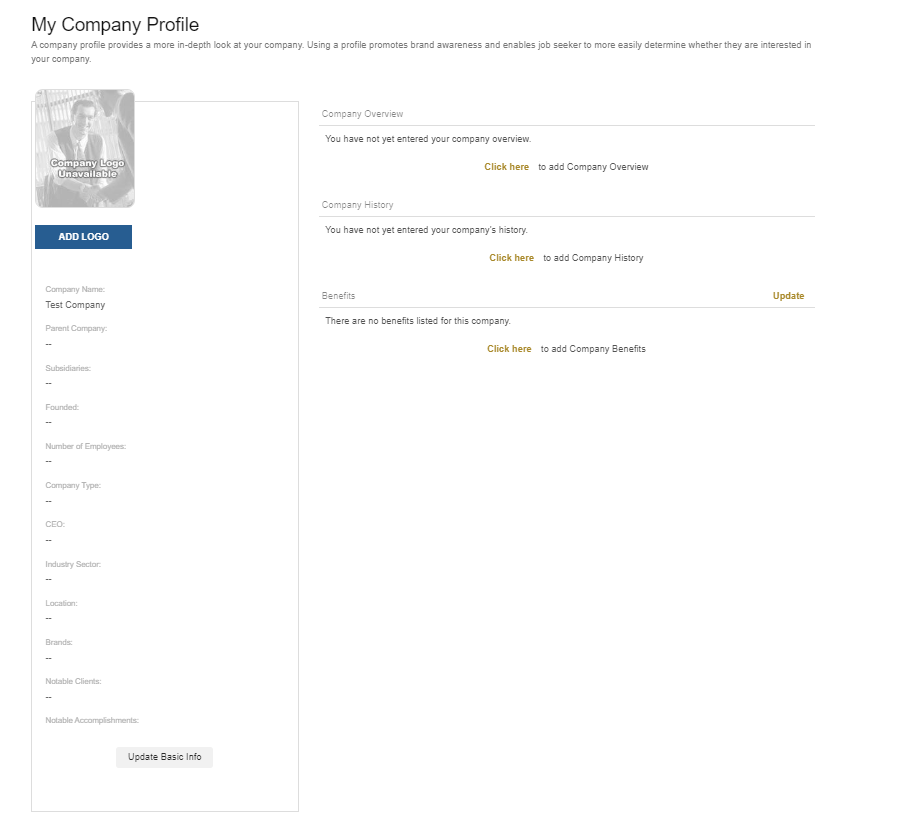Click the Company Name field label

(x=75, y=290)
